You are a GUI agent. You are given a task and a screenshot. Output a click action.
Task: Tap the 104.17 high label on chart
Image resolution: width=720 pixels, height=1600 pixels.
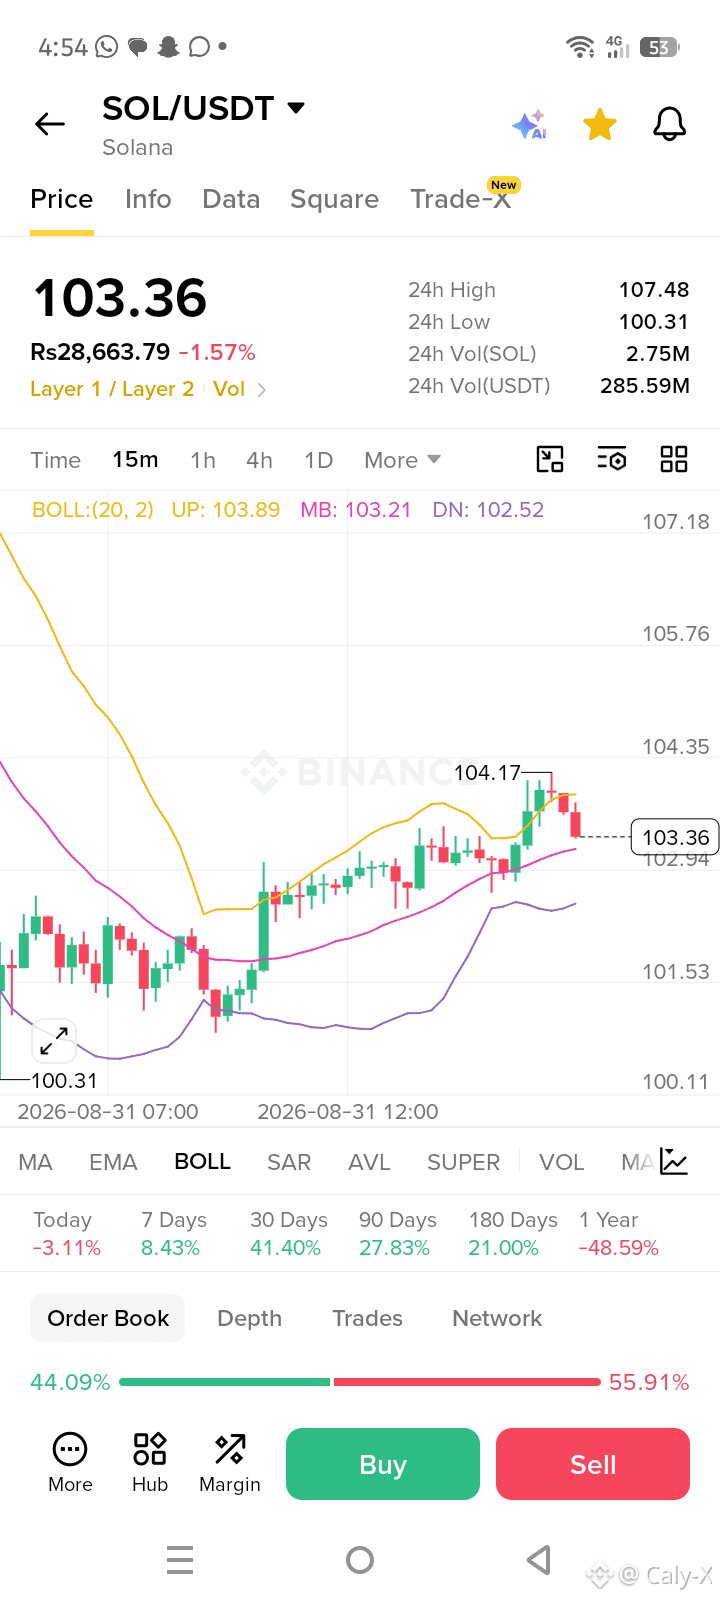(487, 773)
